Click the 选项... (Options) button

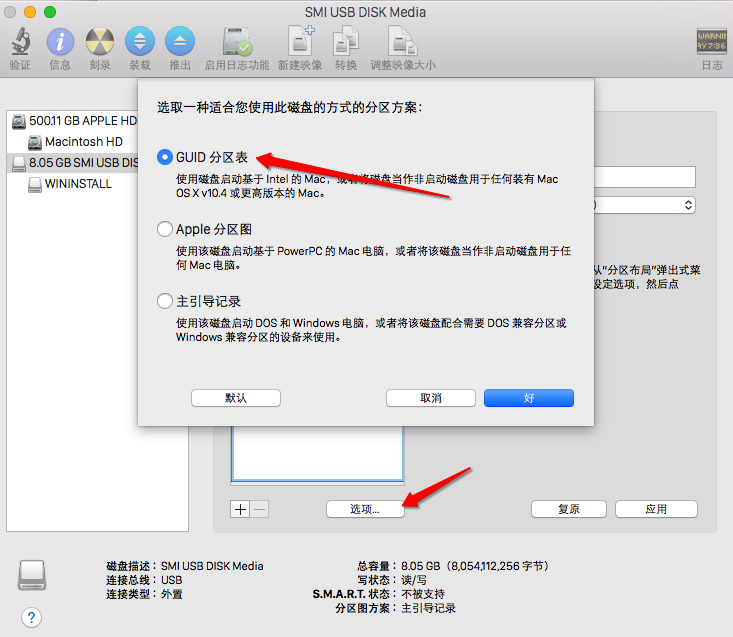coord(365,509)
